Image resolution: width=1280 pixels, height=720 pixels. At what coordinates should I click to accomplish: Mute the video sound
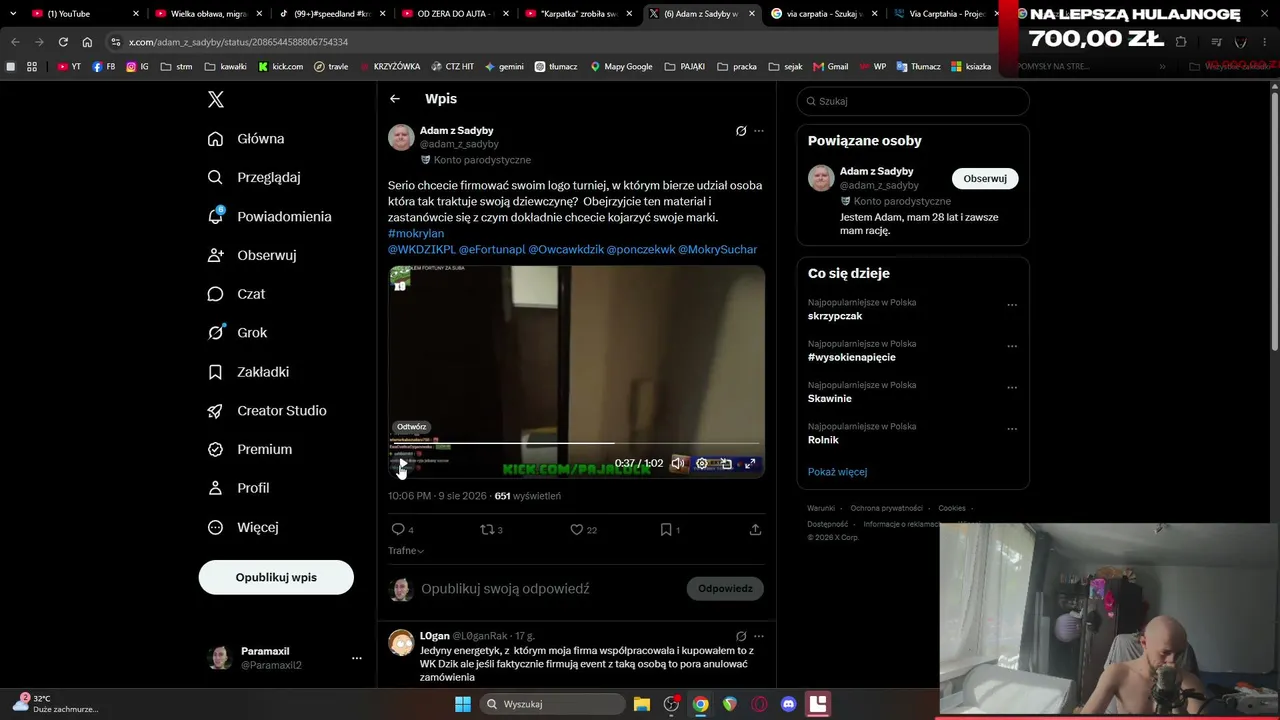(x=678, y=463)
